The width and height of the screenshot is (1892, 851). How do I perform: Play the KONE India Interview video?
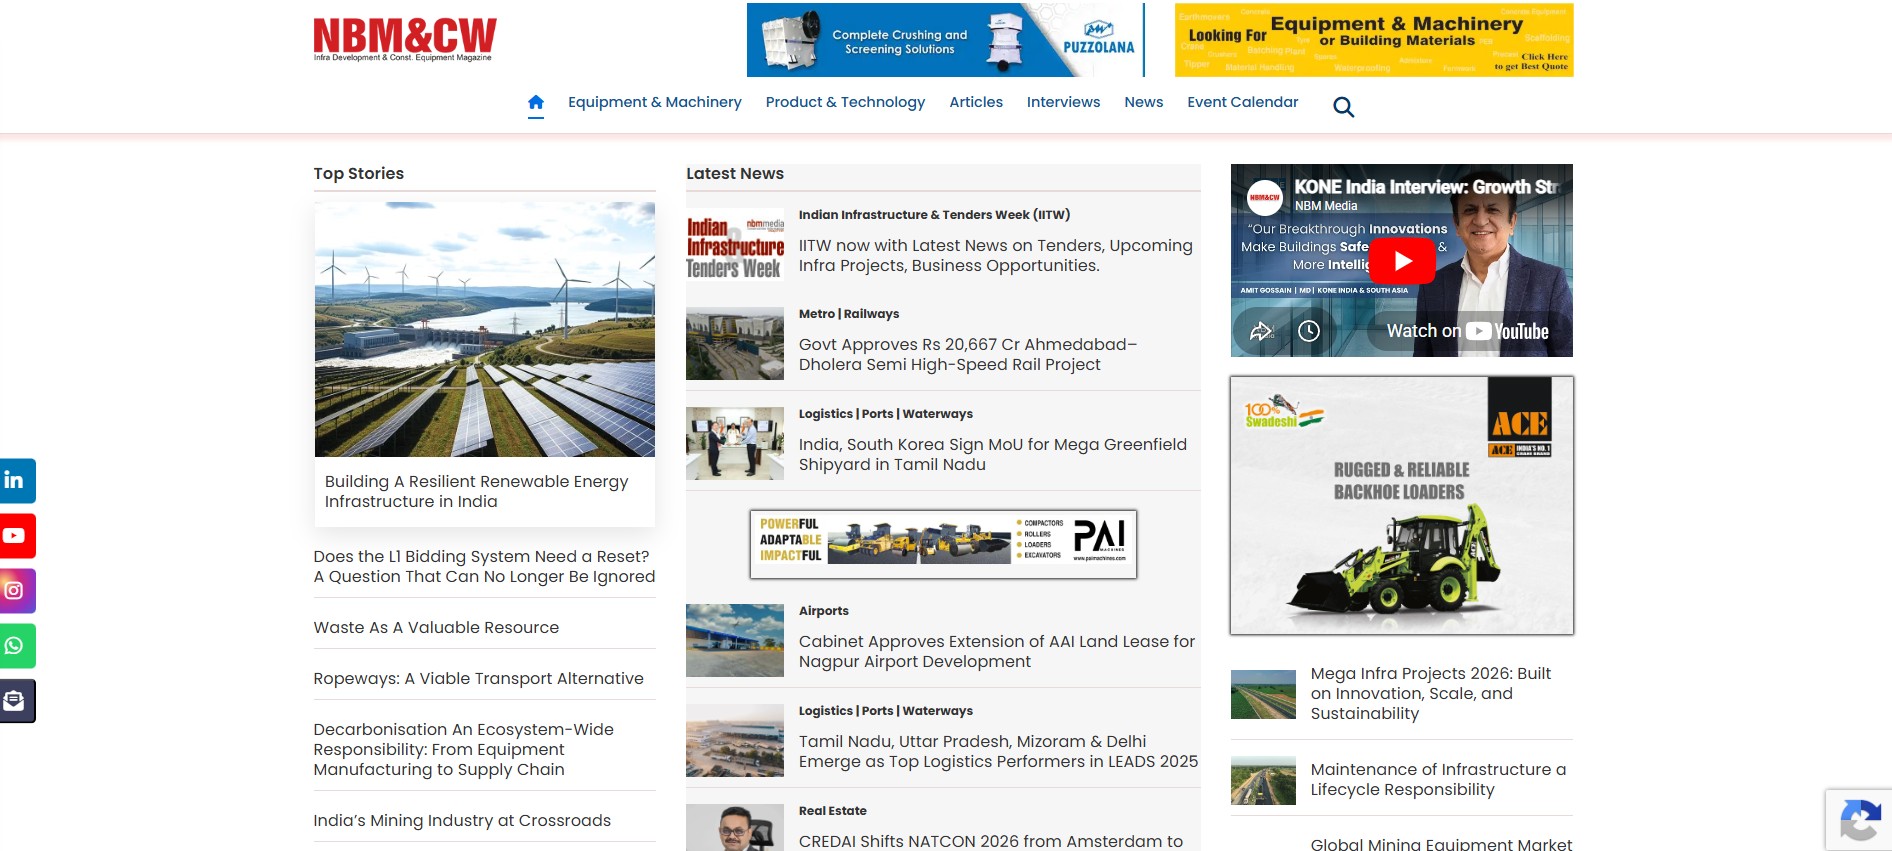tap(1402, 261)
